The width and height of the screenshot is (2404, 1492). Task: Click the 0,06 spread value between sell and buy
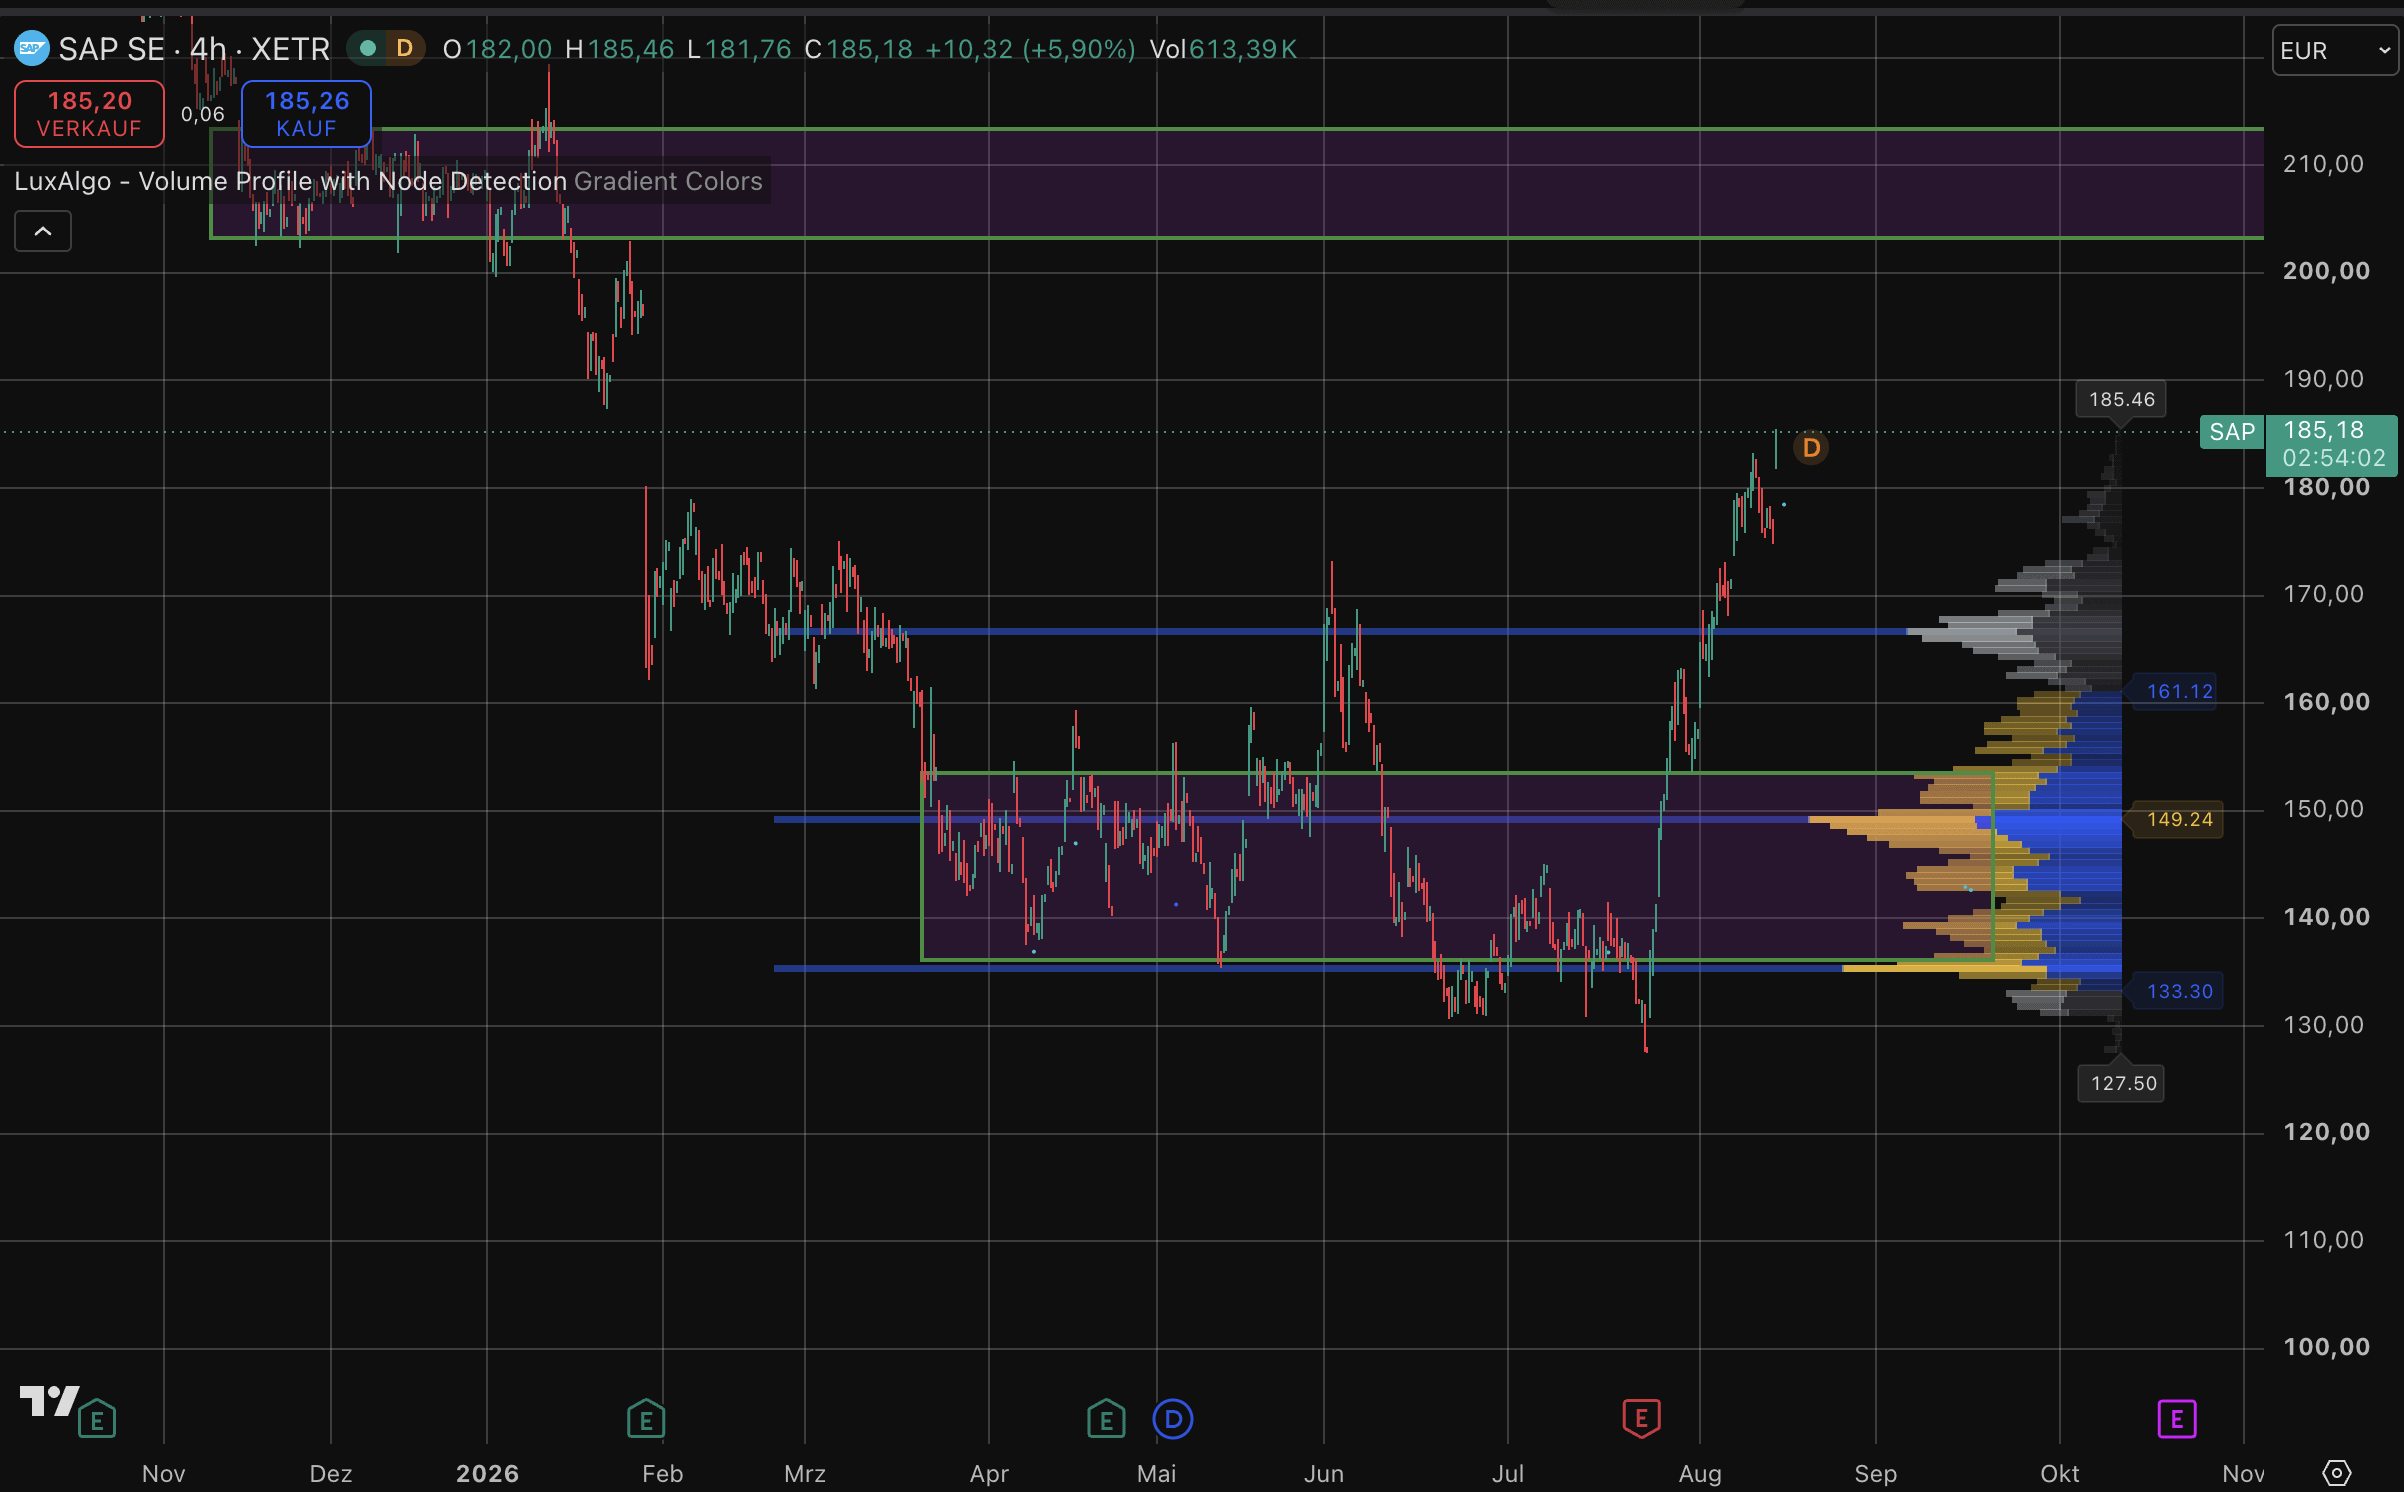202,114
